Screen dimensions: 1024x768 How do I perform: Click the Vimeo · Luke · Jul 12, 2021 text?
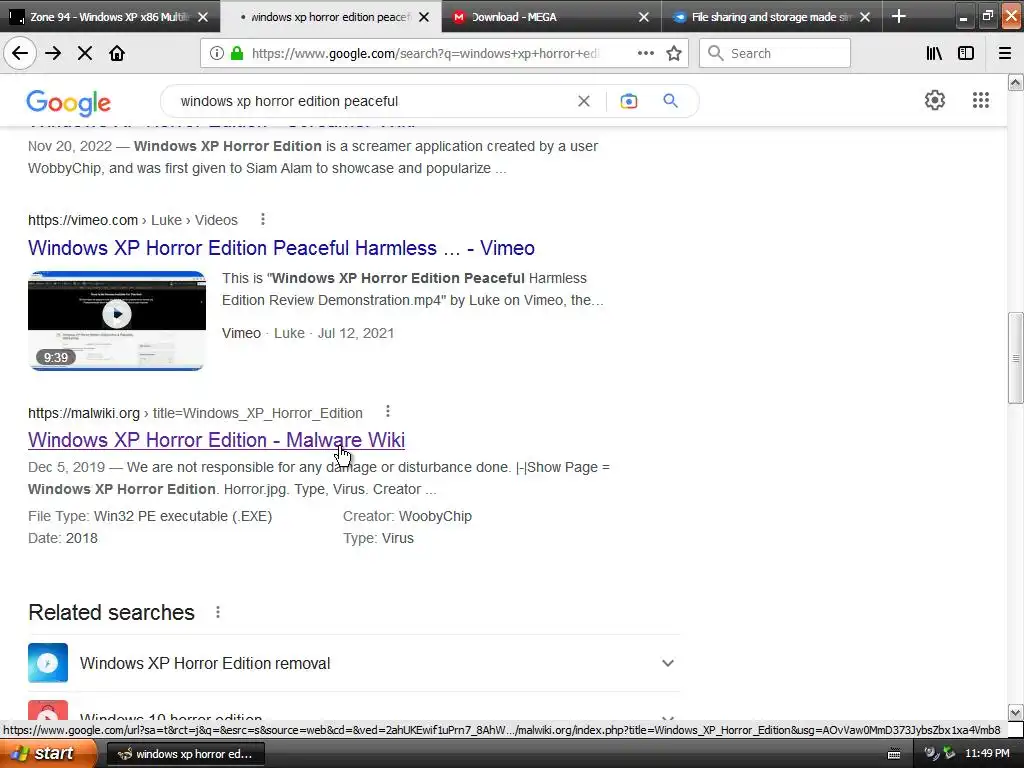coord(308,333)
